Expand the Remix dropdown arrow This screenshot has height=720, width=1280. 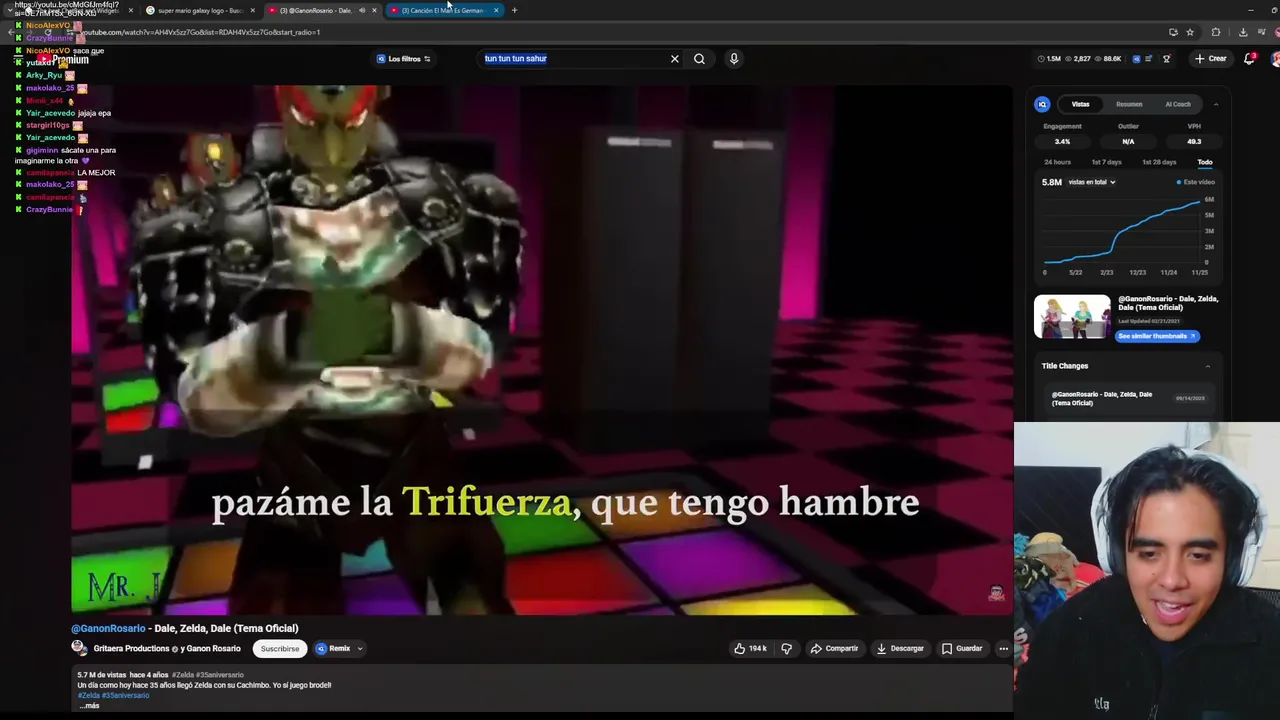coord(360,648)
